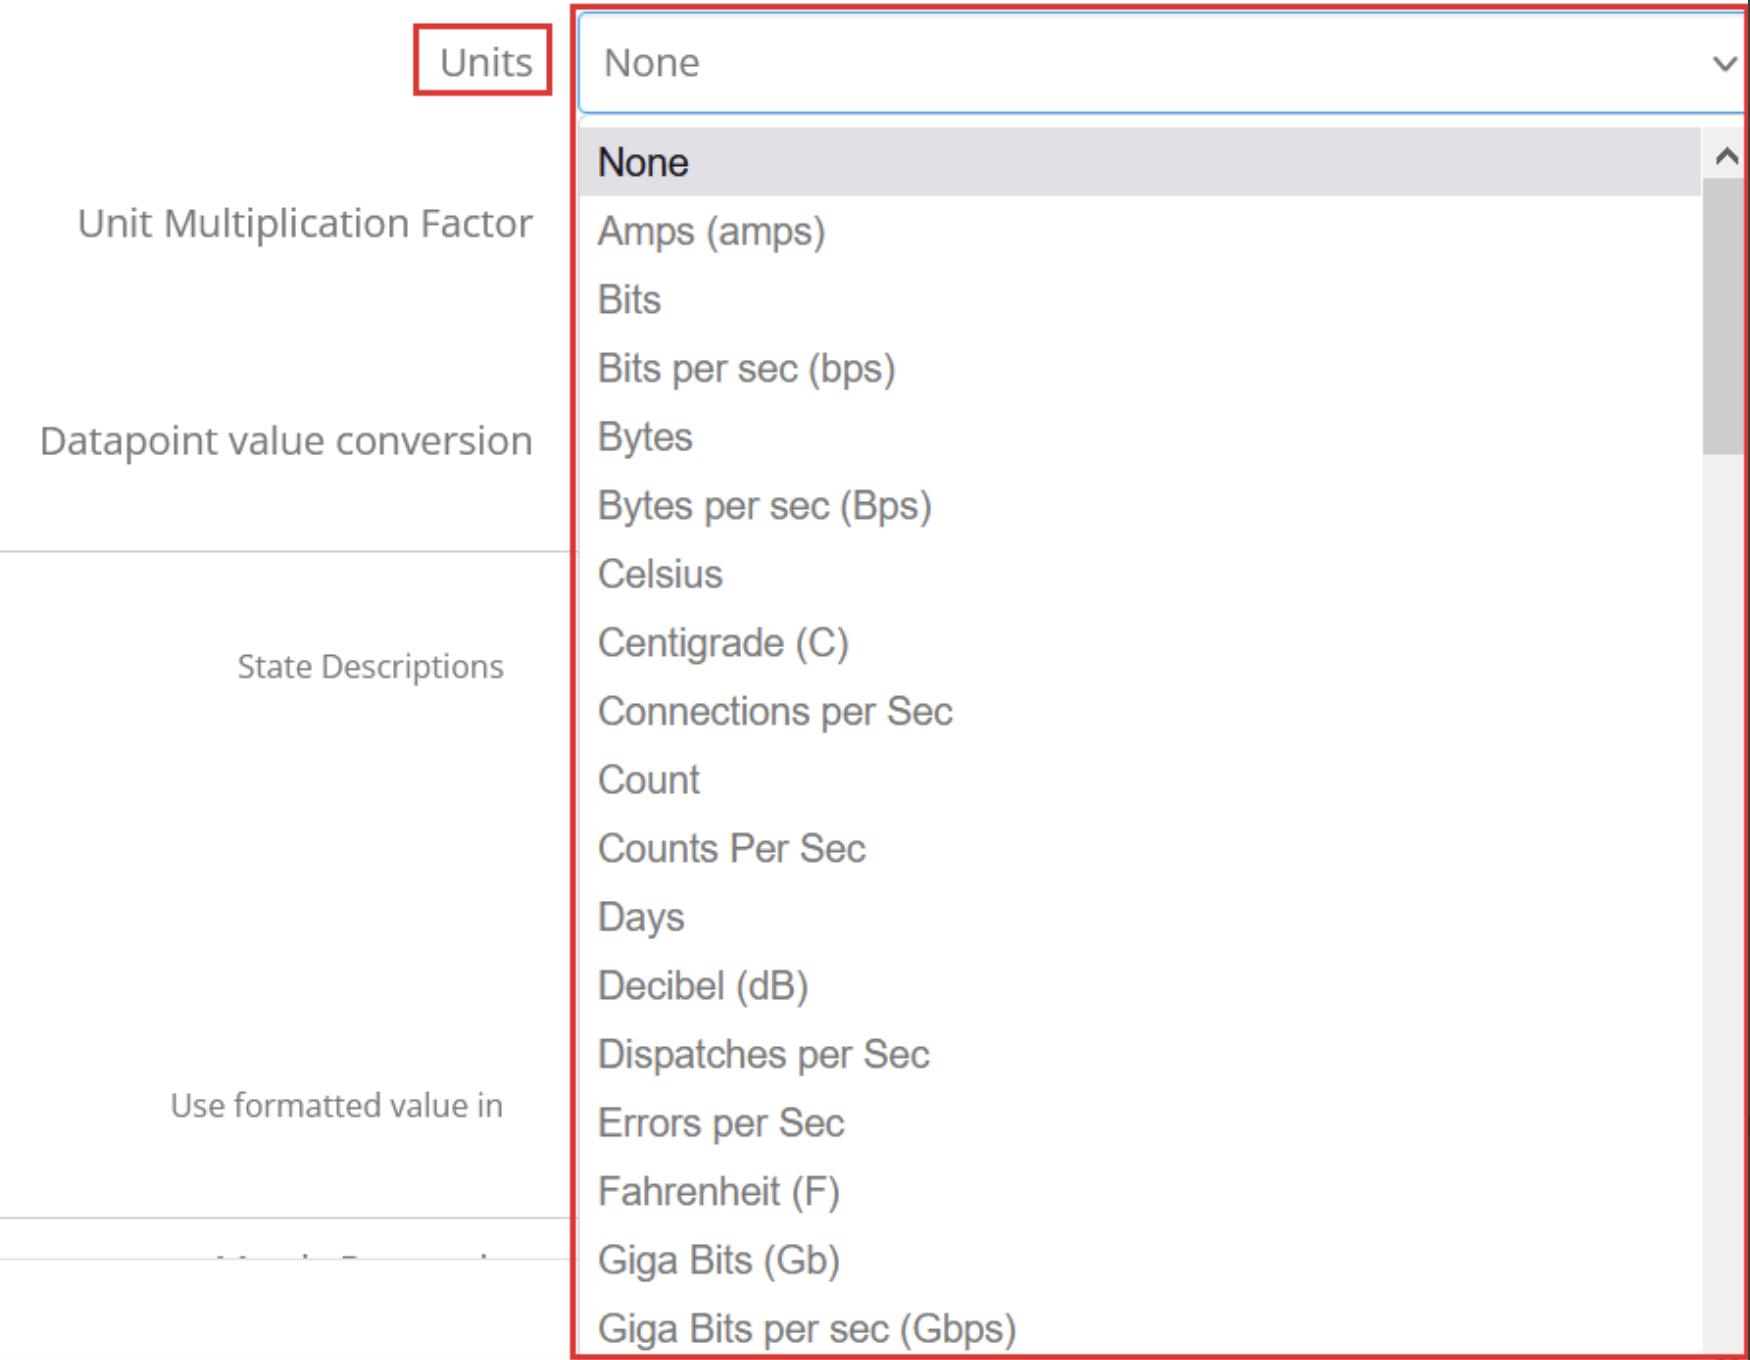Choose Bits from the units list
This screenshot has height=1360, width=1750.
tap(629, 300)
